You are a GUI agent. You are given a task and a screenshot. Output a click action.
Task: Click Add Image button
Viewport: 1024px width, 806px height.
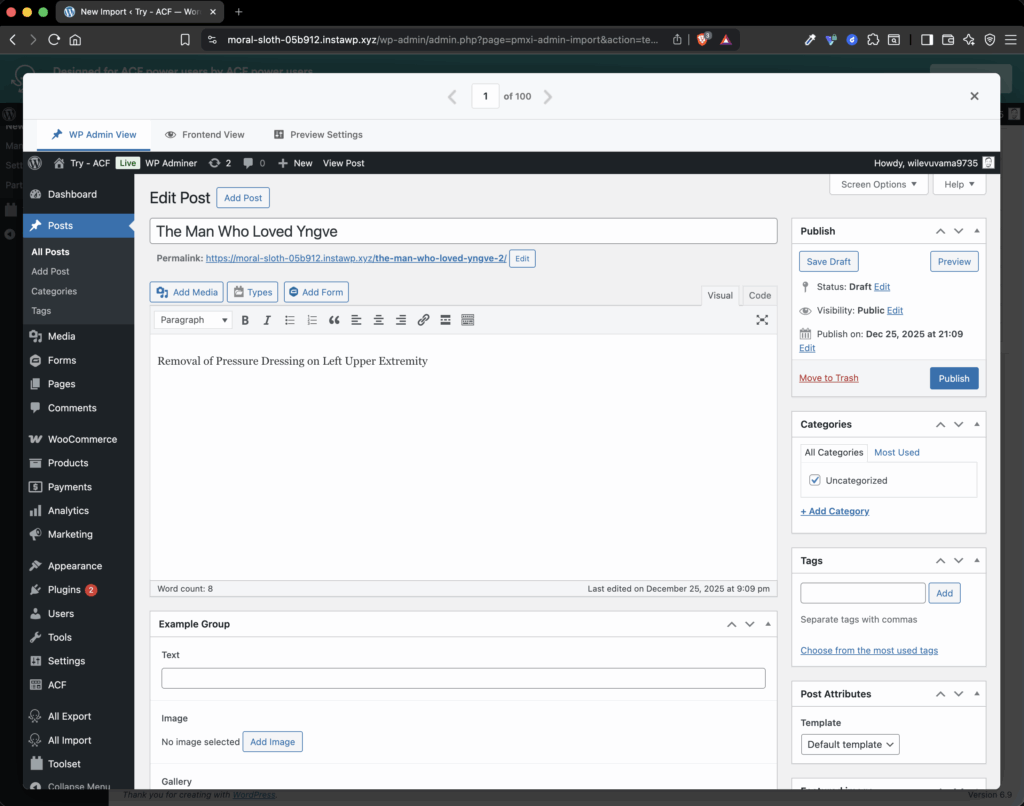point(272,742)
